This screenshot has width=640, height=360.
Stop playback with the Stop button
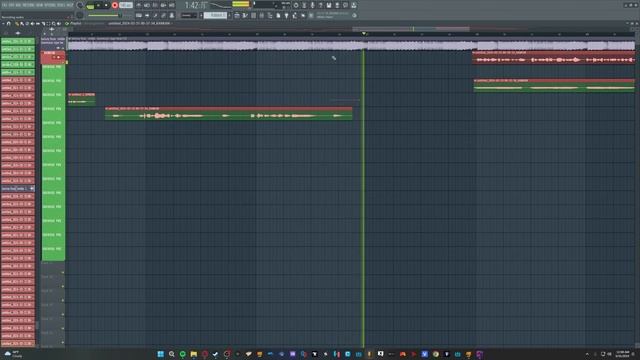click(x=106, y=5)
